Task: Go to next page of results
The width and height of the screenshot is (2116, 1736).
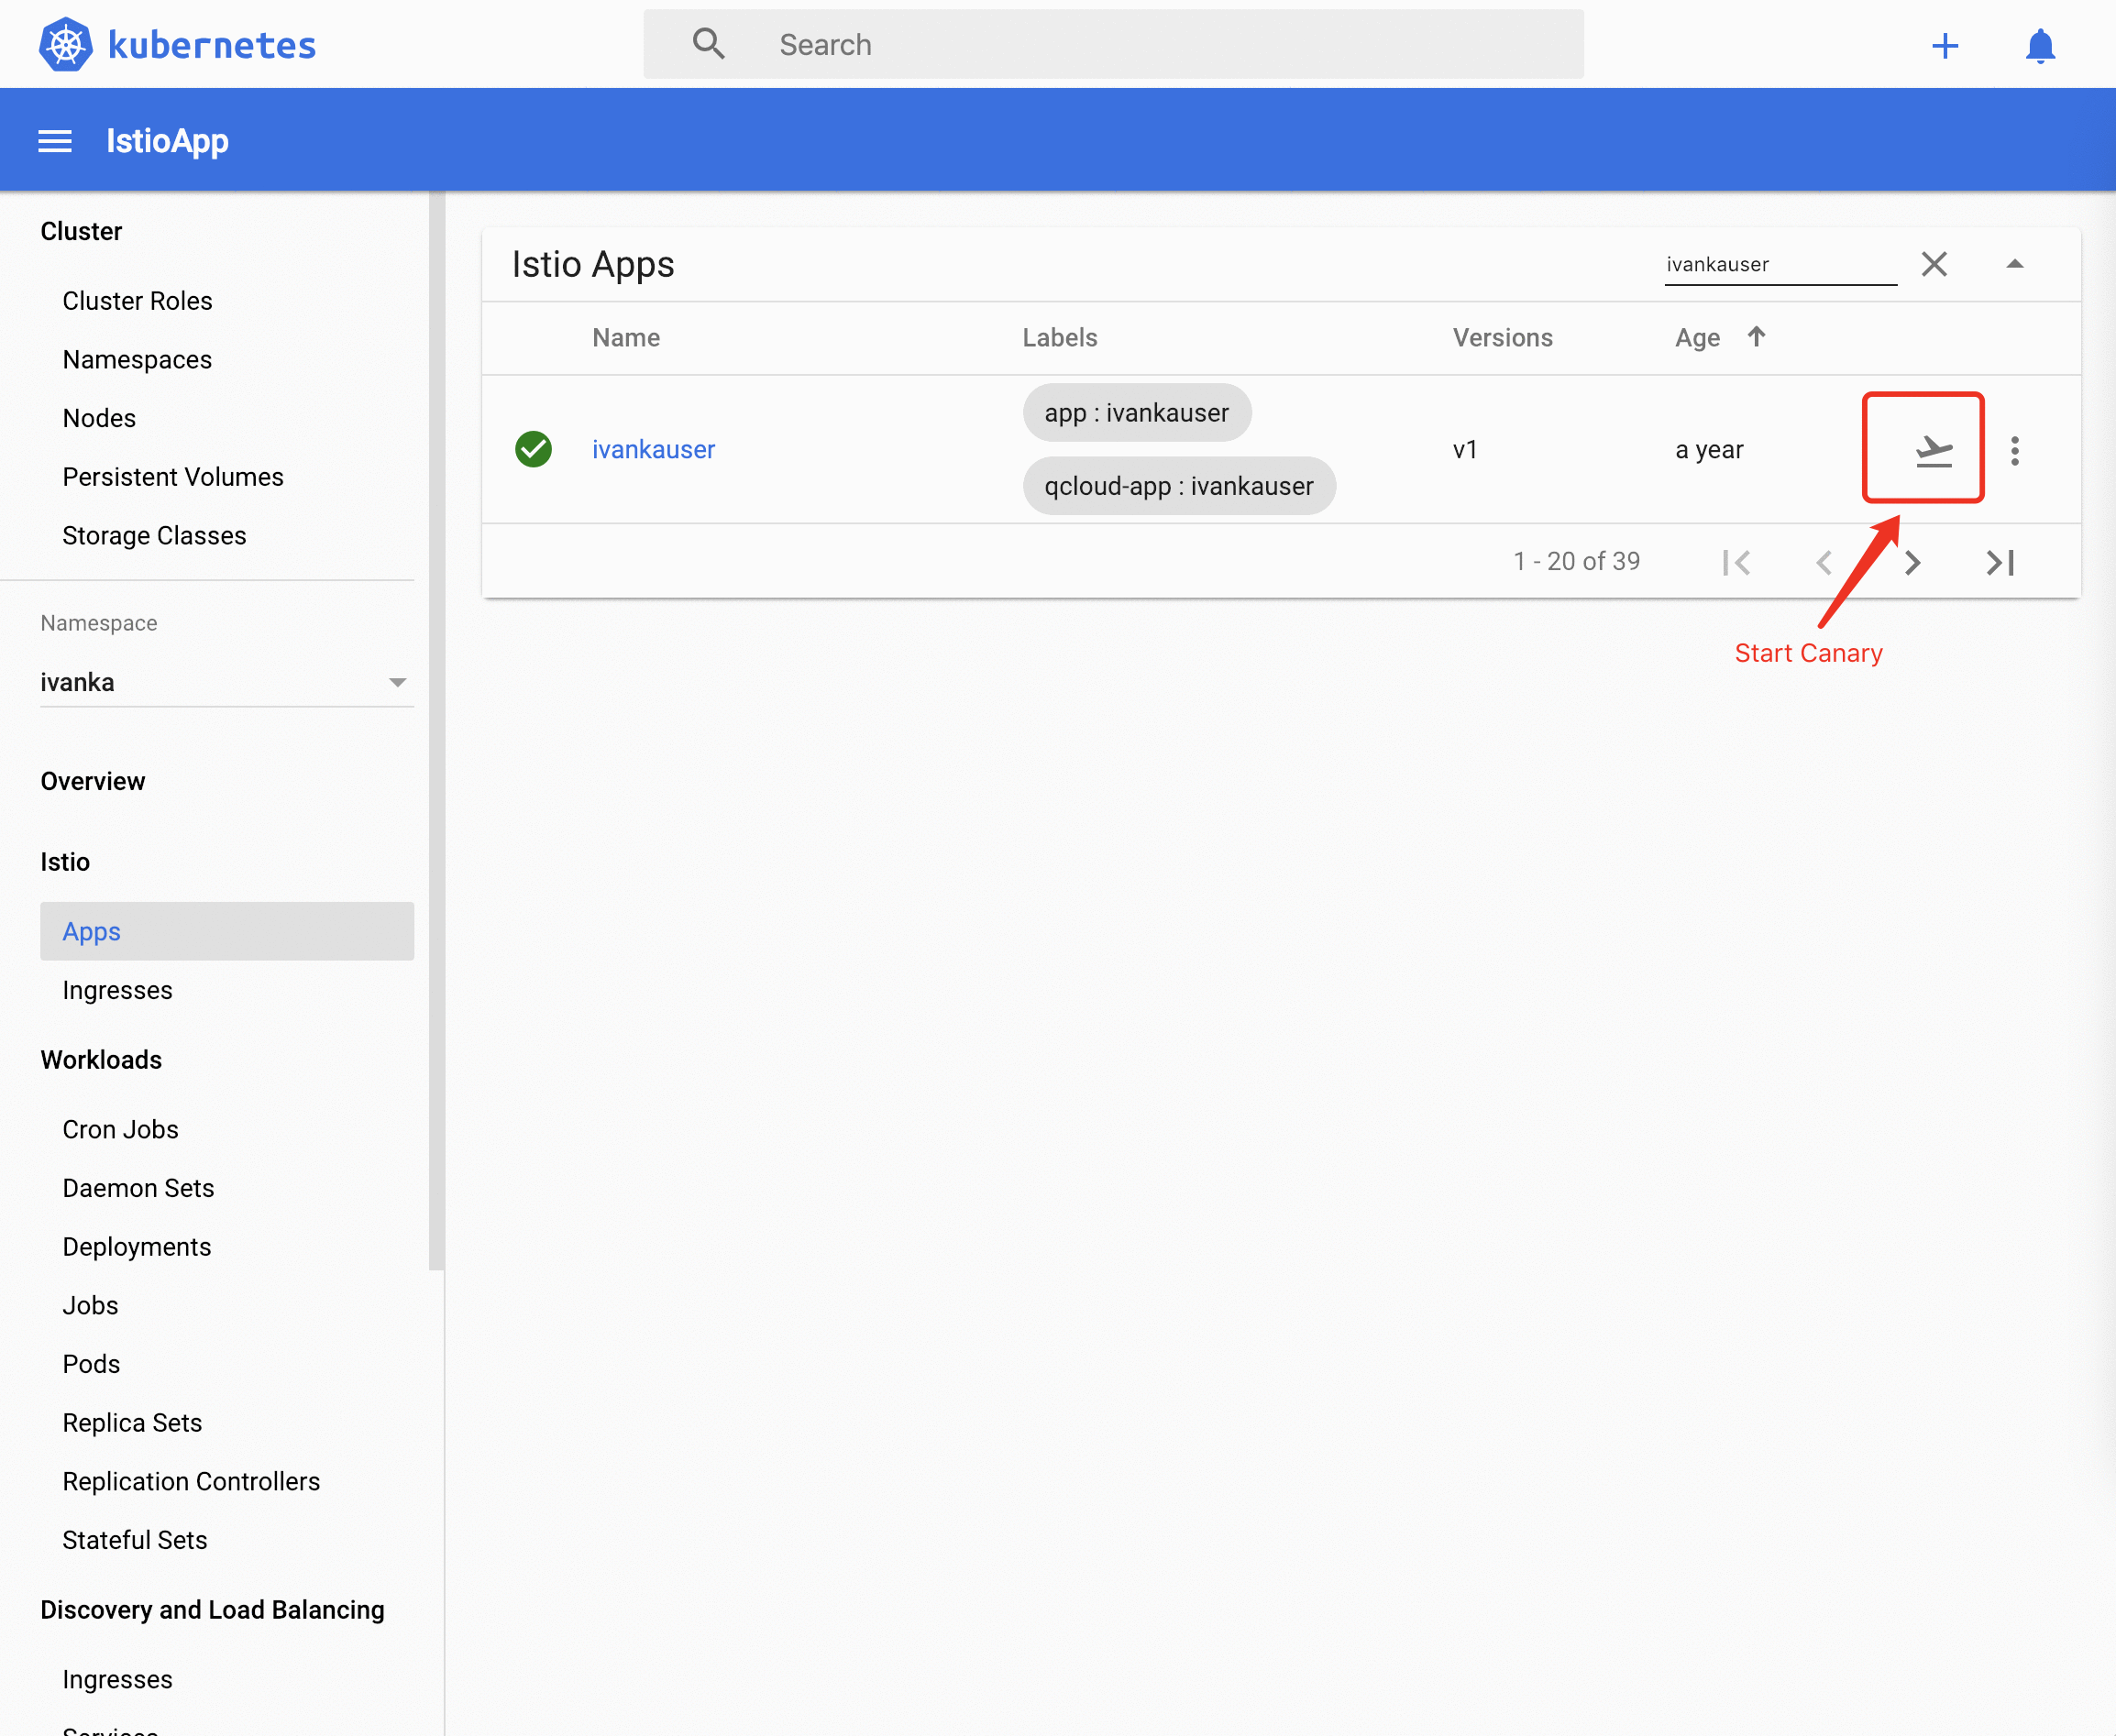Action: coord(1912,562)
